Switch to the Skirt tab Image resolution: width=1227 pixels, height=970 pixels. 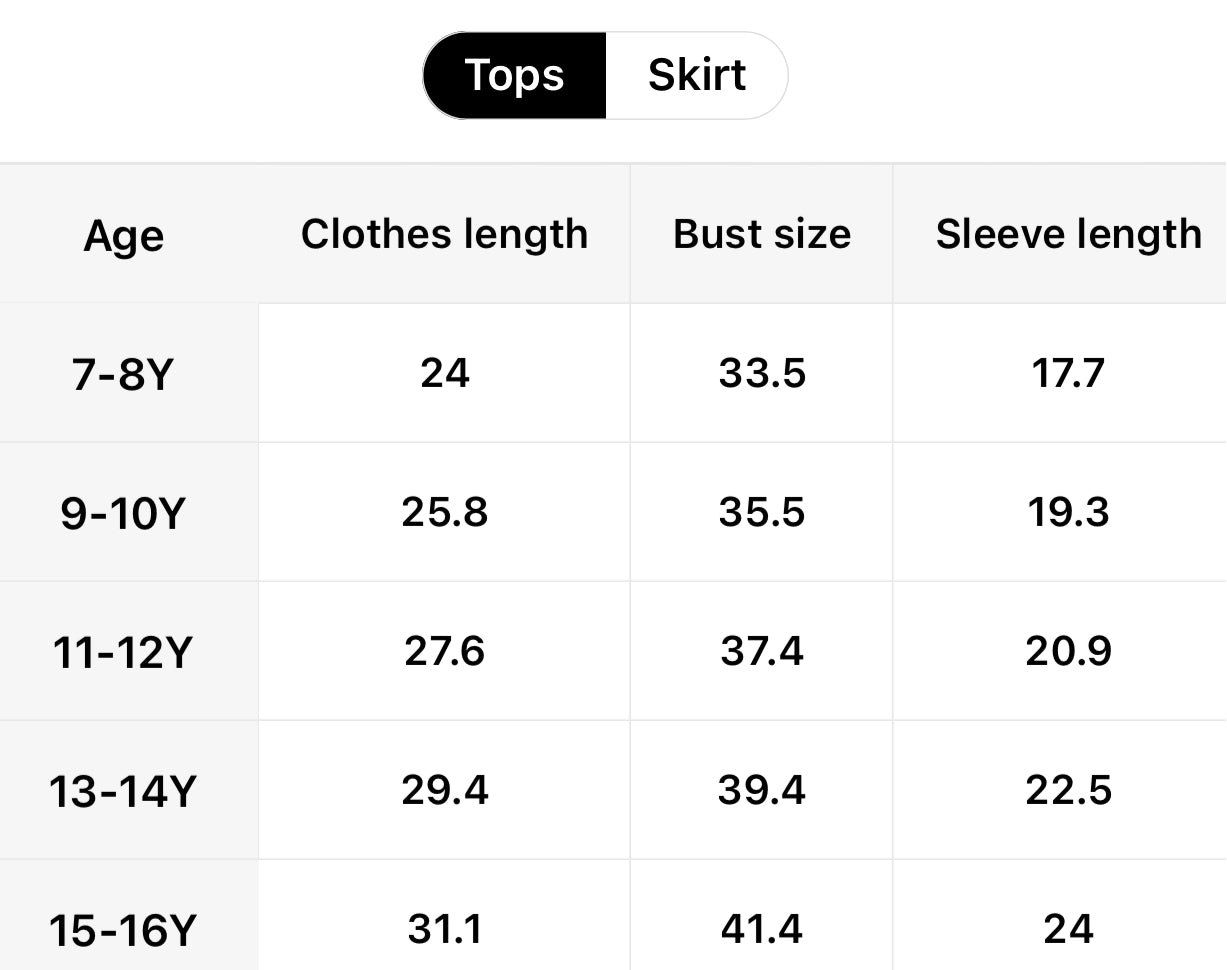(696, 76)
